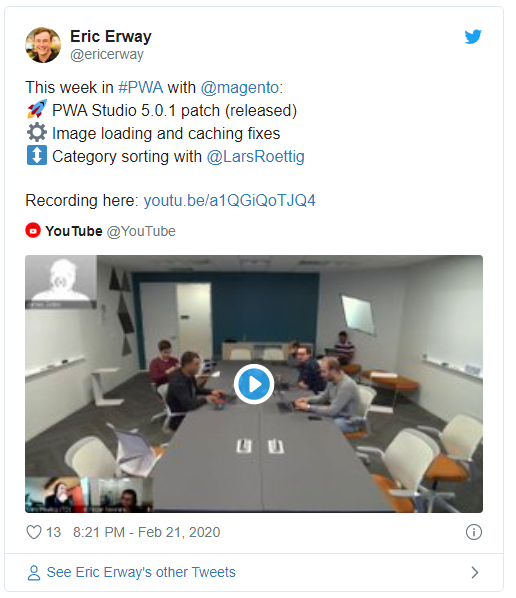516x598 pixels.
Task: Click the red YouTube logo icon
Action: pos(33,230)
